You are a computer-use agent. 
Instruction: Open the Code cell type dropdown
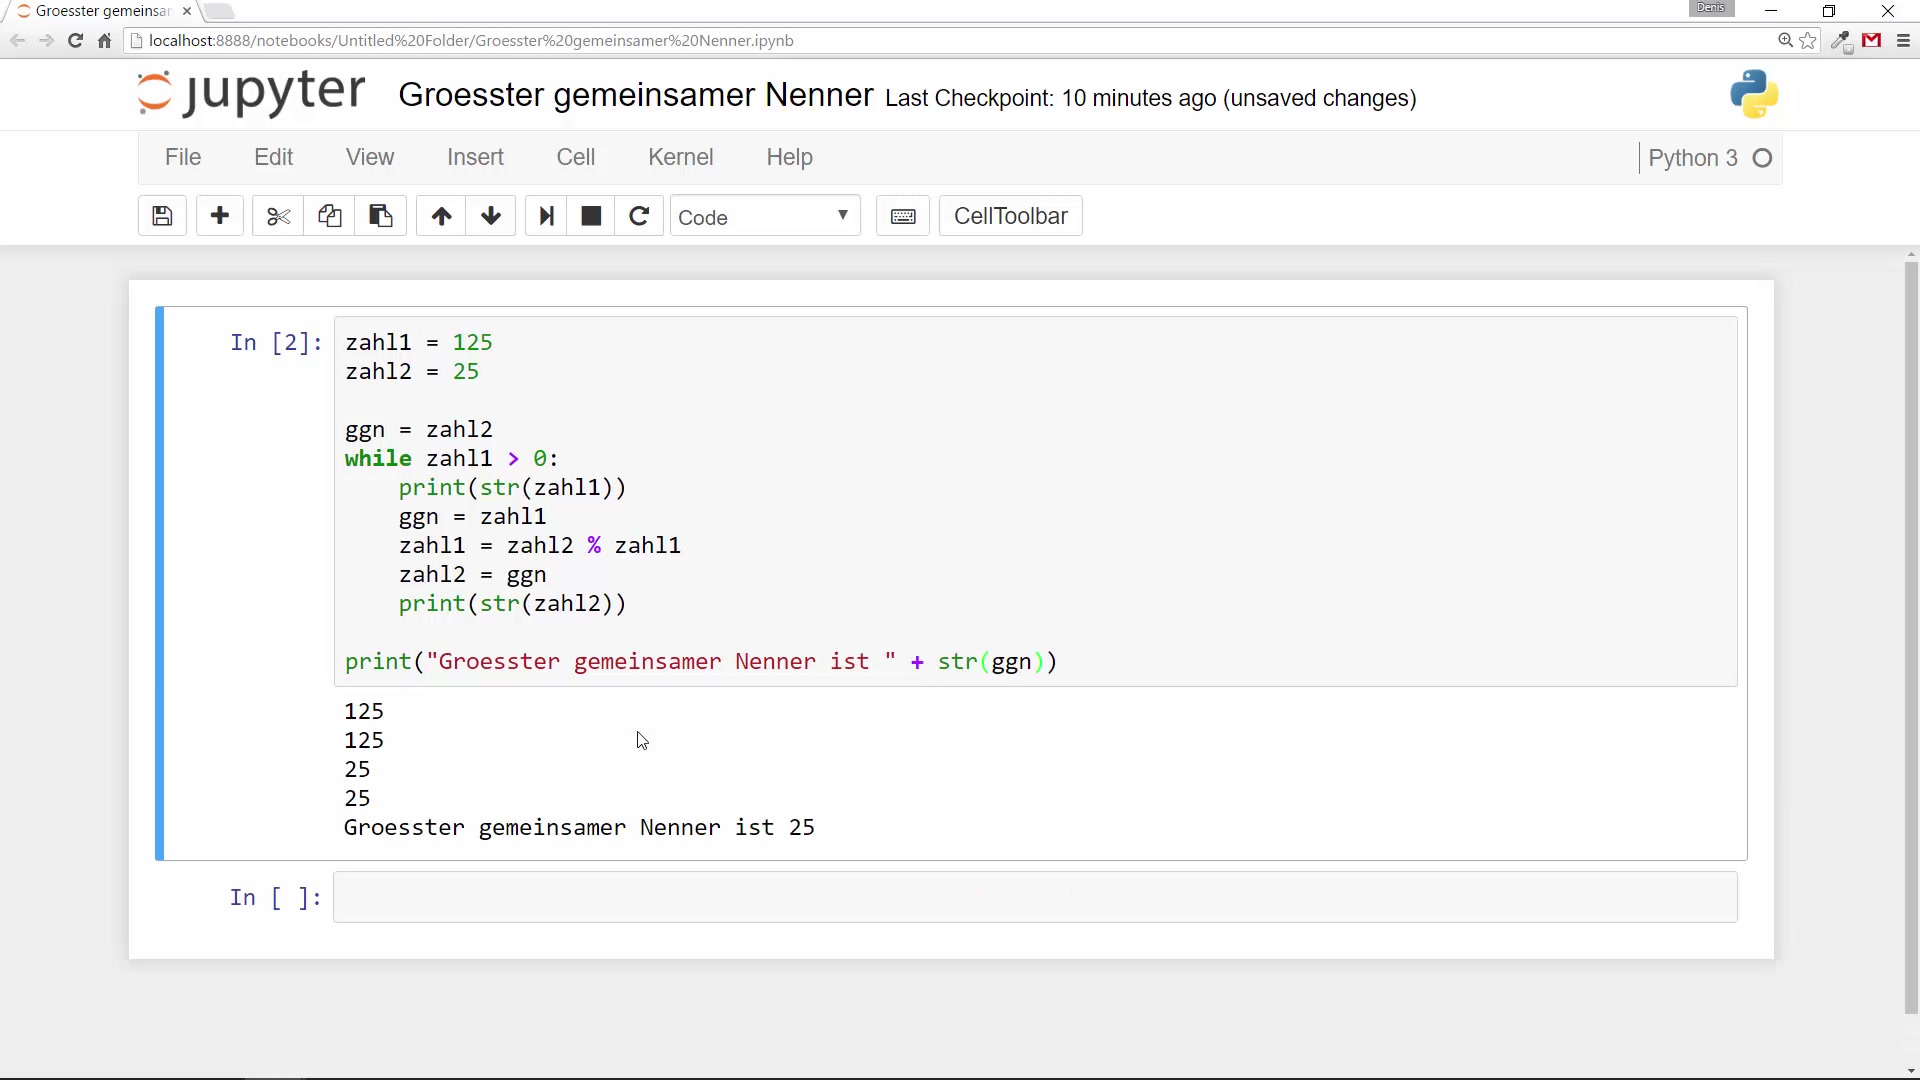coord(764,217)
